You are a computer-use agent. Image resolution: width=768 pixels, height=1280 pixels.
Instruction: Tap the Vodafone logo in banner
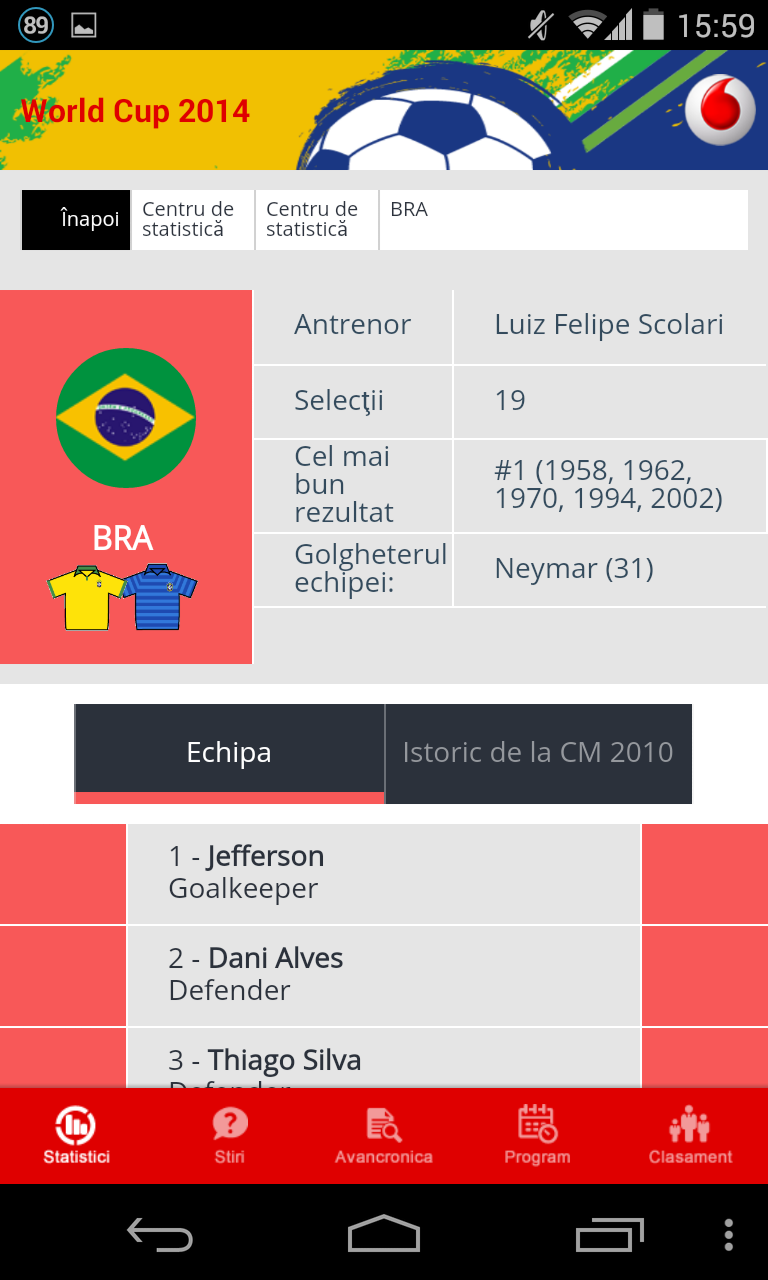point(720,109)
